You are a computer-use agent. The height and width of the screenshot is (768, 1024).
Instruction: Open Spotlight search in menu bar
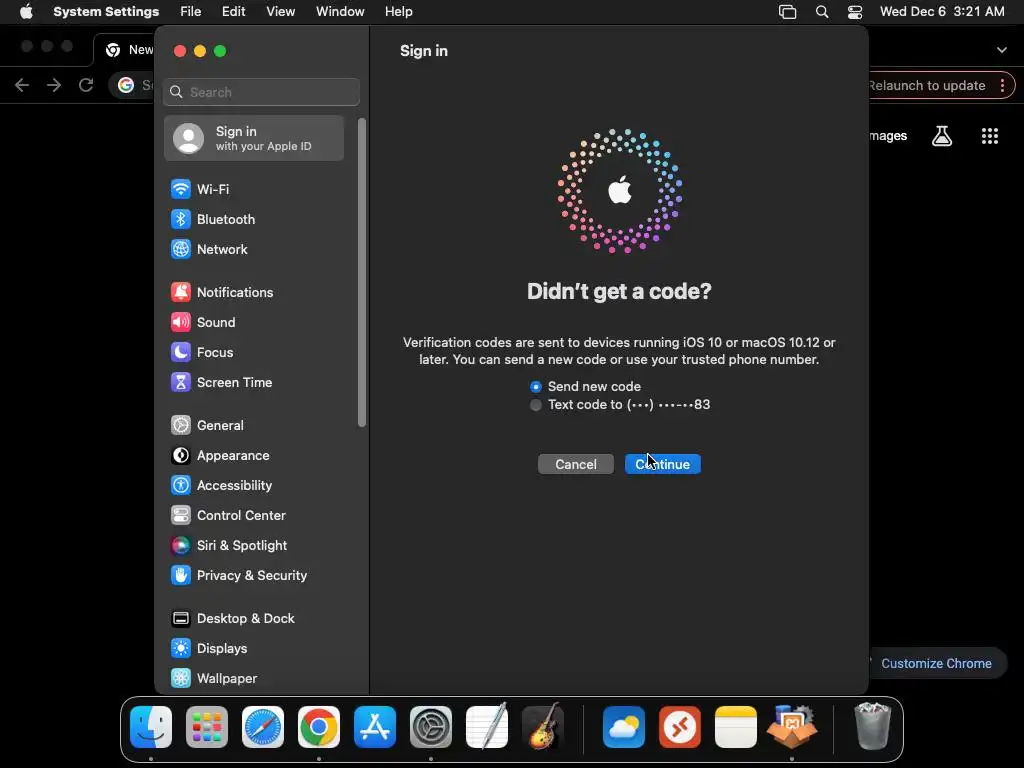coord(822,12)
